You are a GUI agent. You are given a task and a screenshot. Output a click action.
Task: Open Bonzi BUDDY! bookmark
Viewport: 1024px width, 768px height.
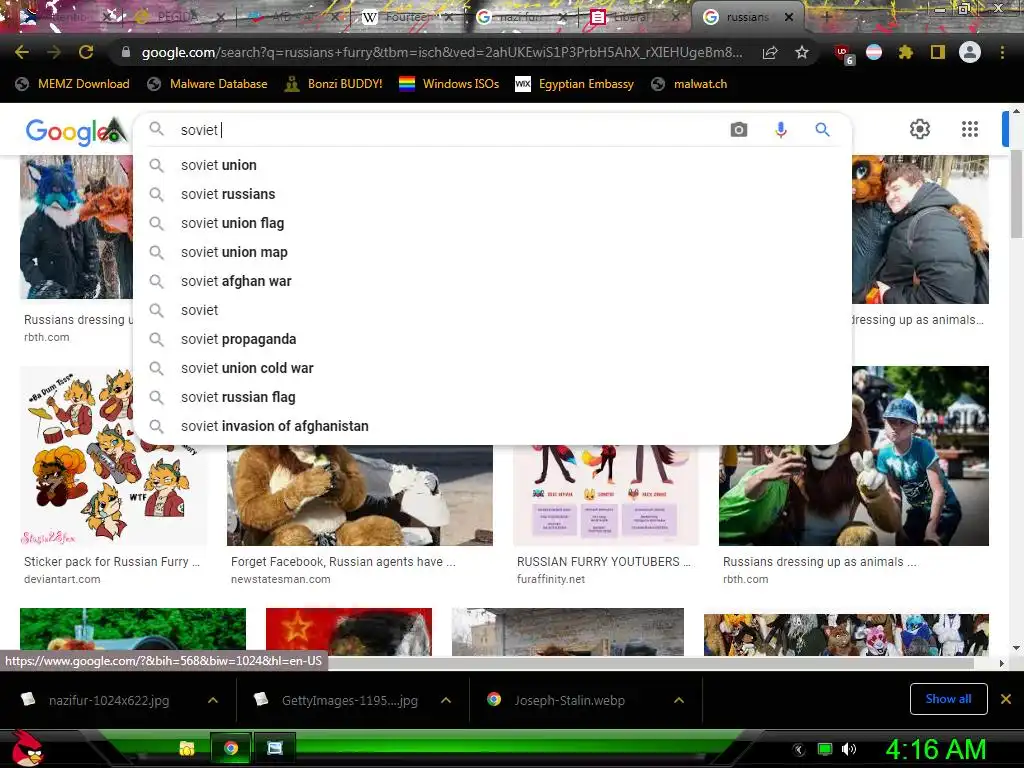pos(333,84)
